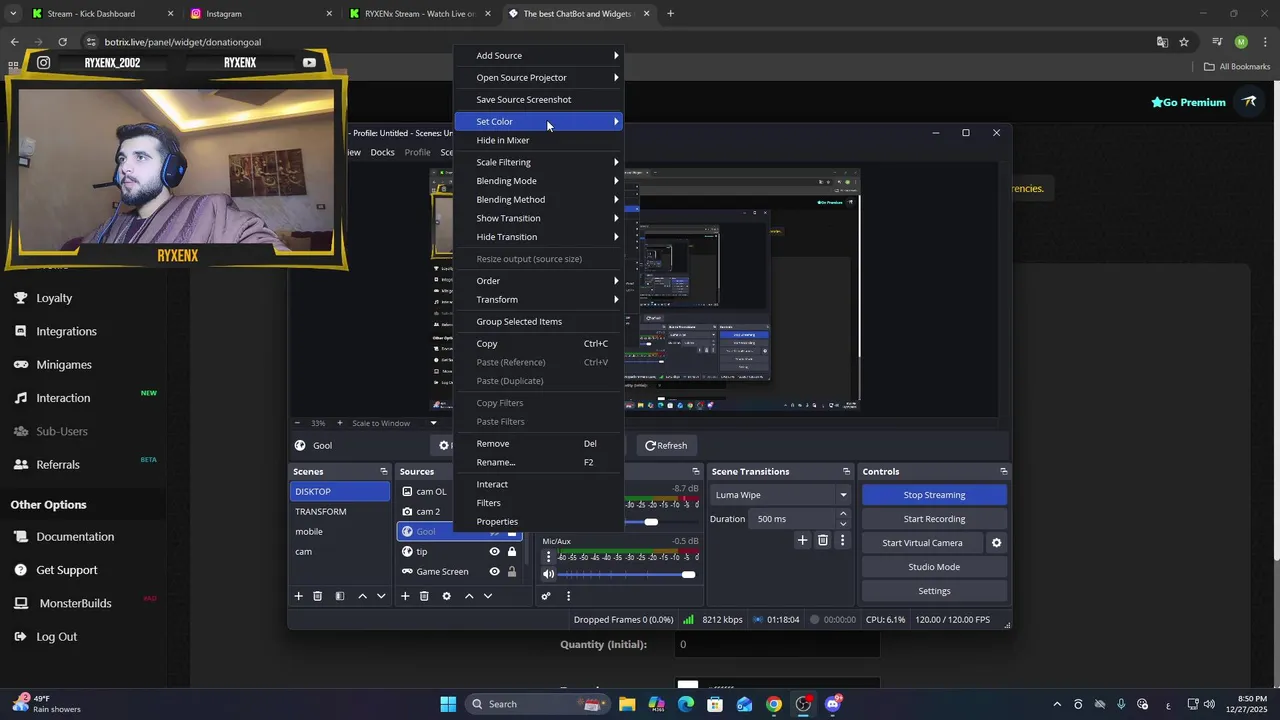This screenshot has width=1280, height=720.
Task: Hide the tip source via eye icon
Action: [494, 552]
